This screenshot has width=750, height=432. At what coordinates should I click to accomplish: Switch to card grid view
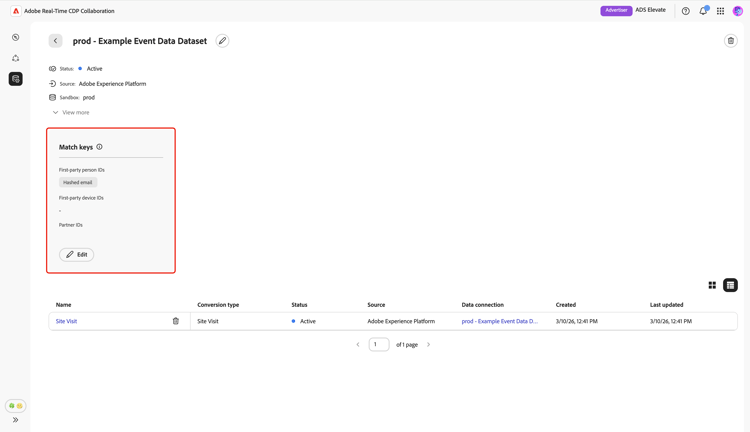(712, 285)
